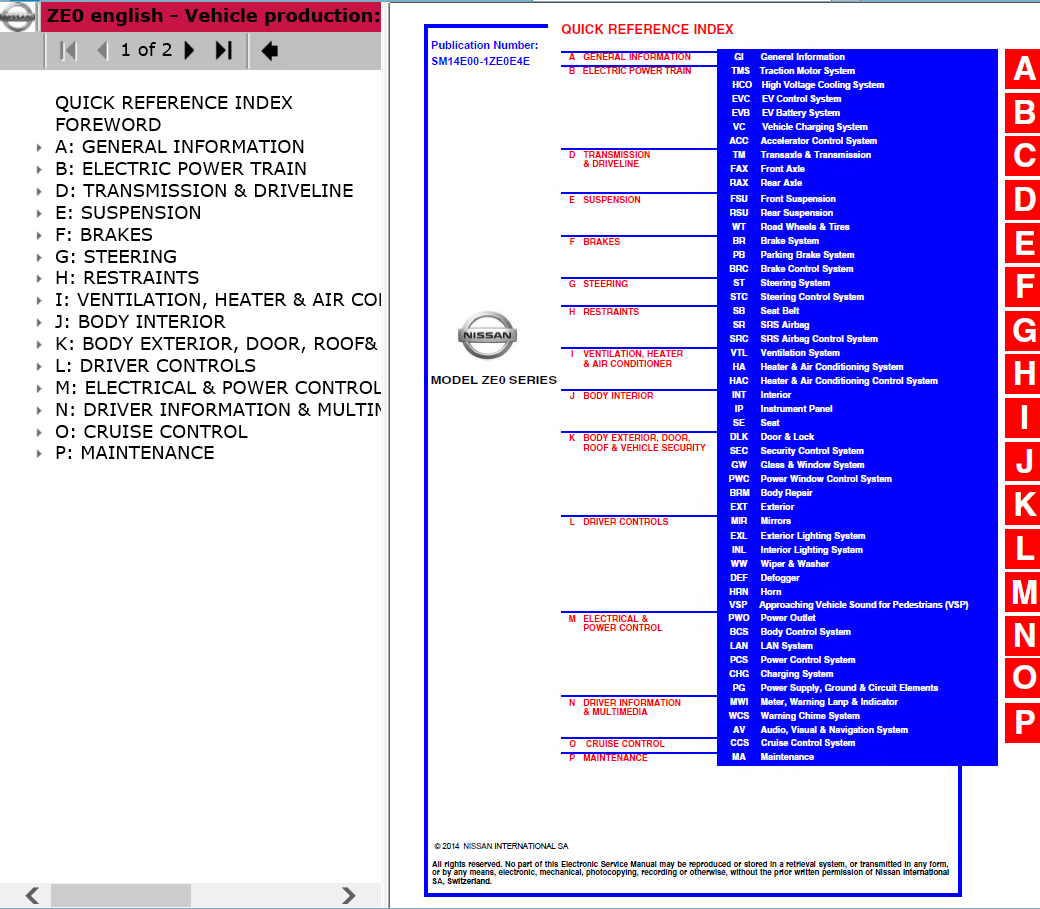The image size is (1040, 909).
Task: Open QUICK REFERENCE INDEX in tree
Action: [174, 103]
